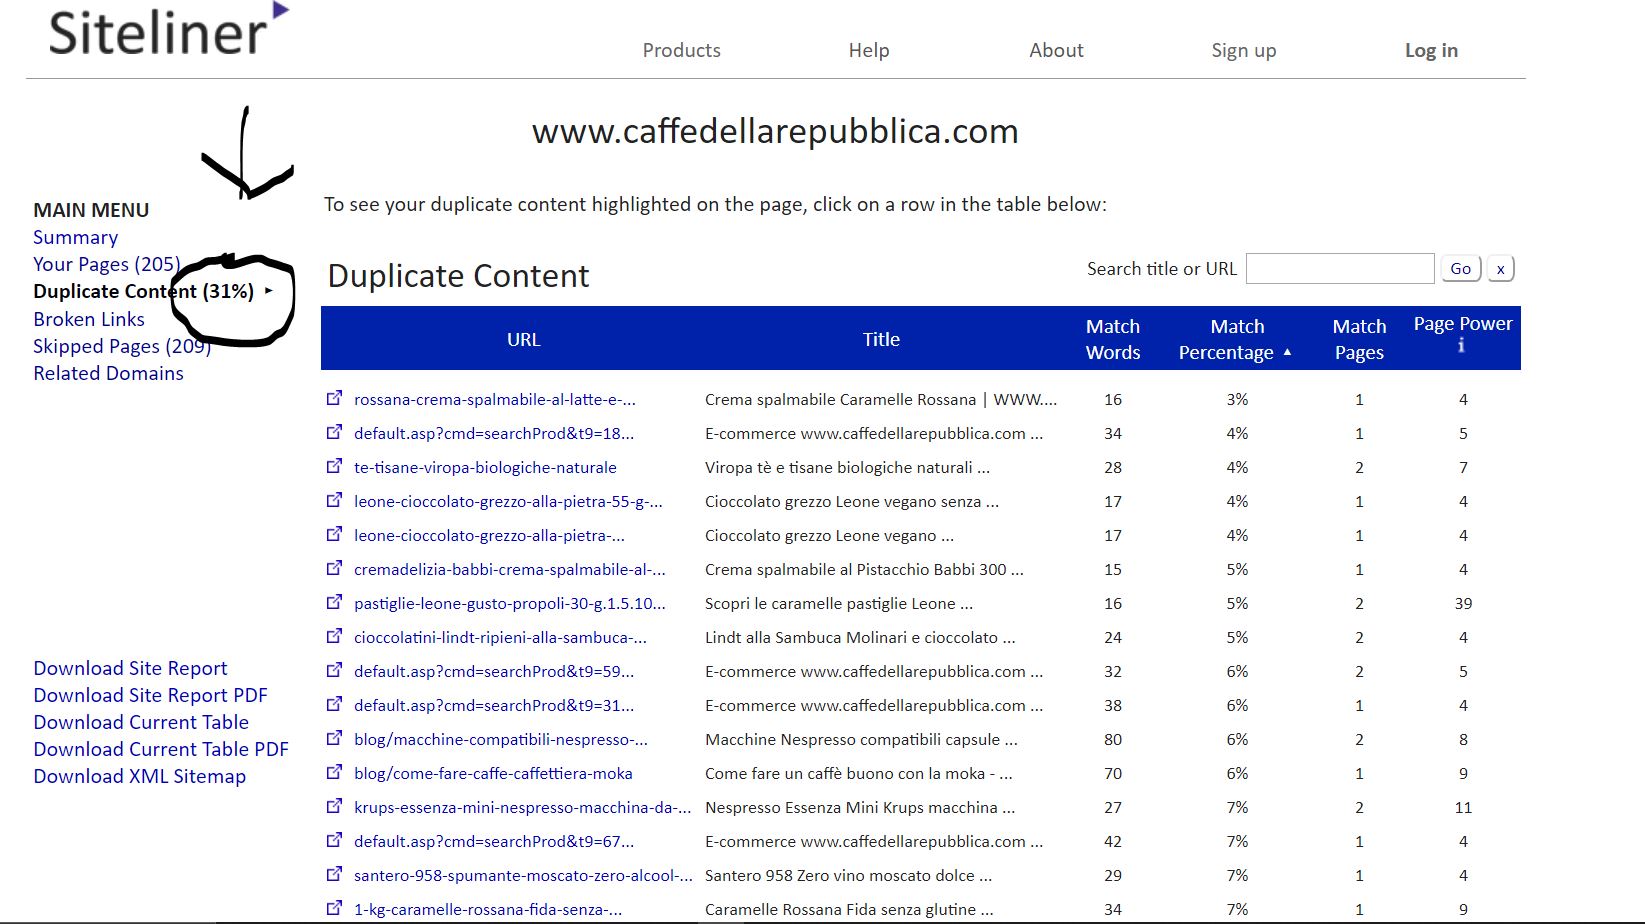This screenshot has height=924, width=1645.
Task: Open external link icon for searchProd&t9=59 row
Action: click(x=334, y=670)
